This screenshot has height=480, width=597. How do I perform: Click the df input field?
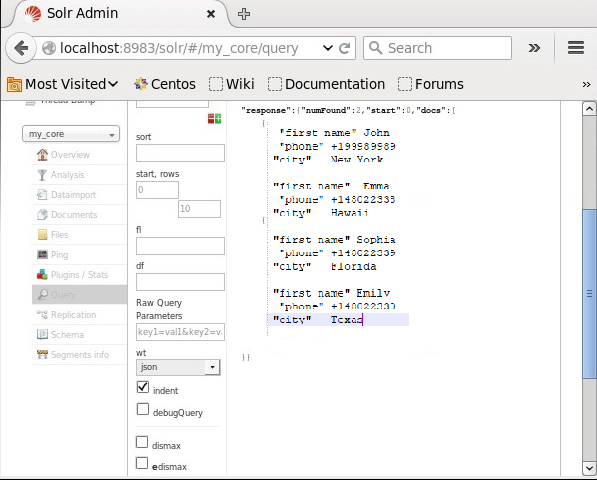[180, 282]
